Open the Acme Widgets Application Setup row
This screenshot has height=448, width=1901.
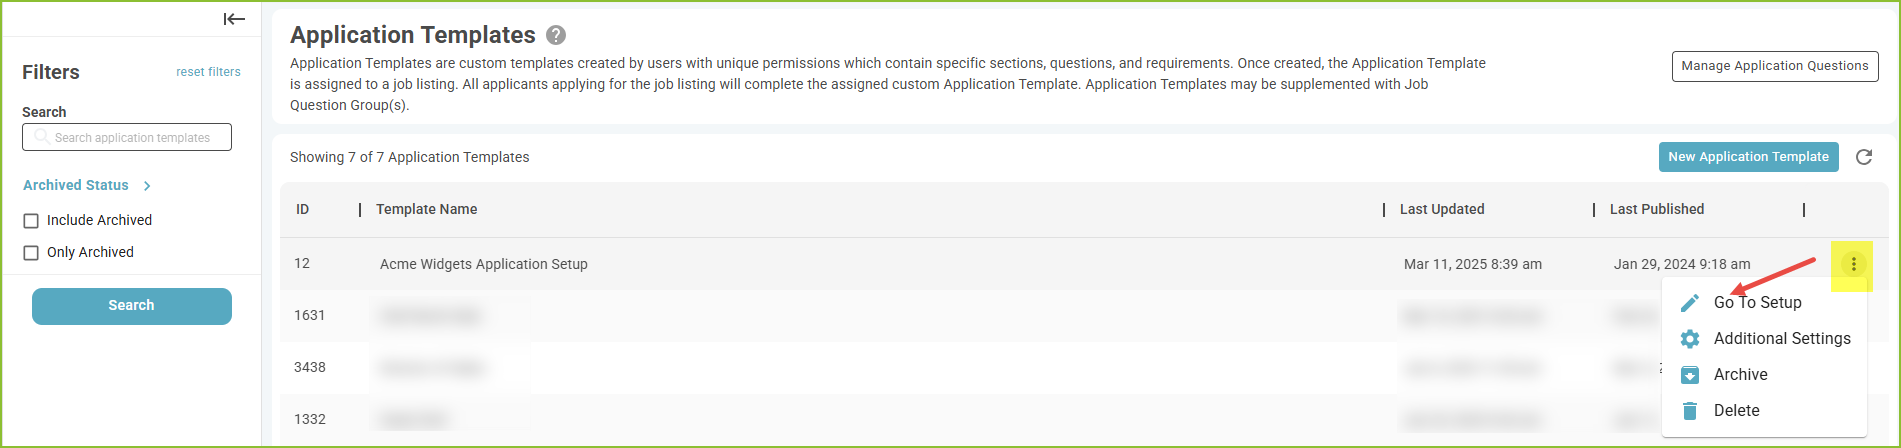pos(483,264)
